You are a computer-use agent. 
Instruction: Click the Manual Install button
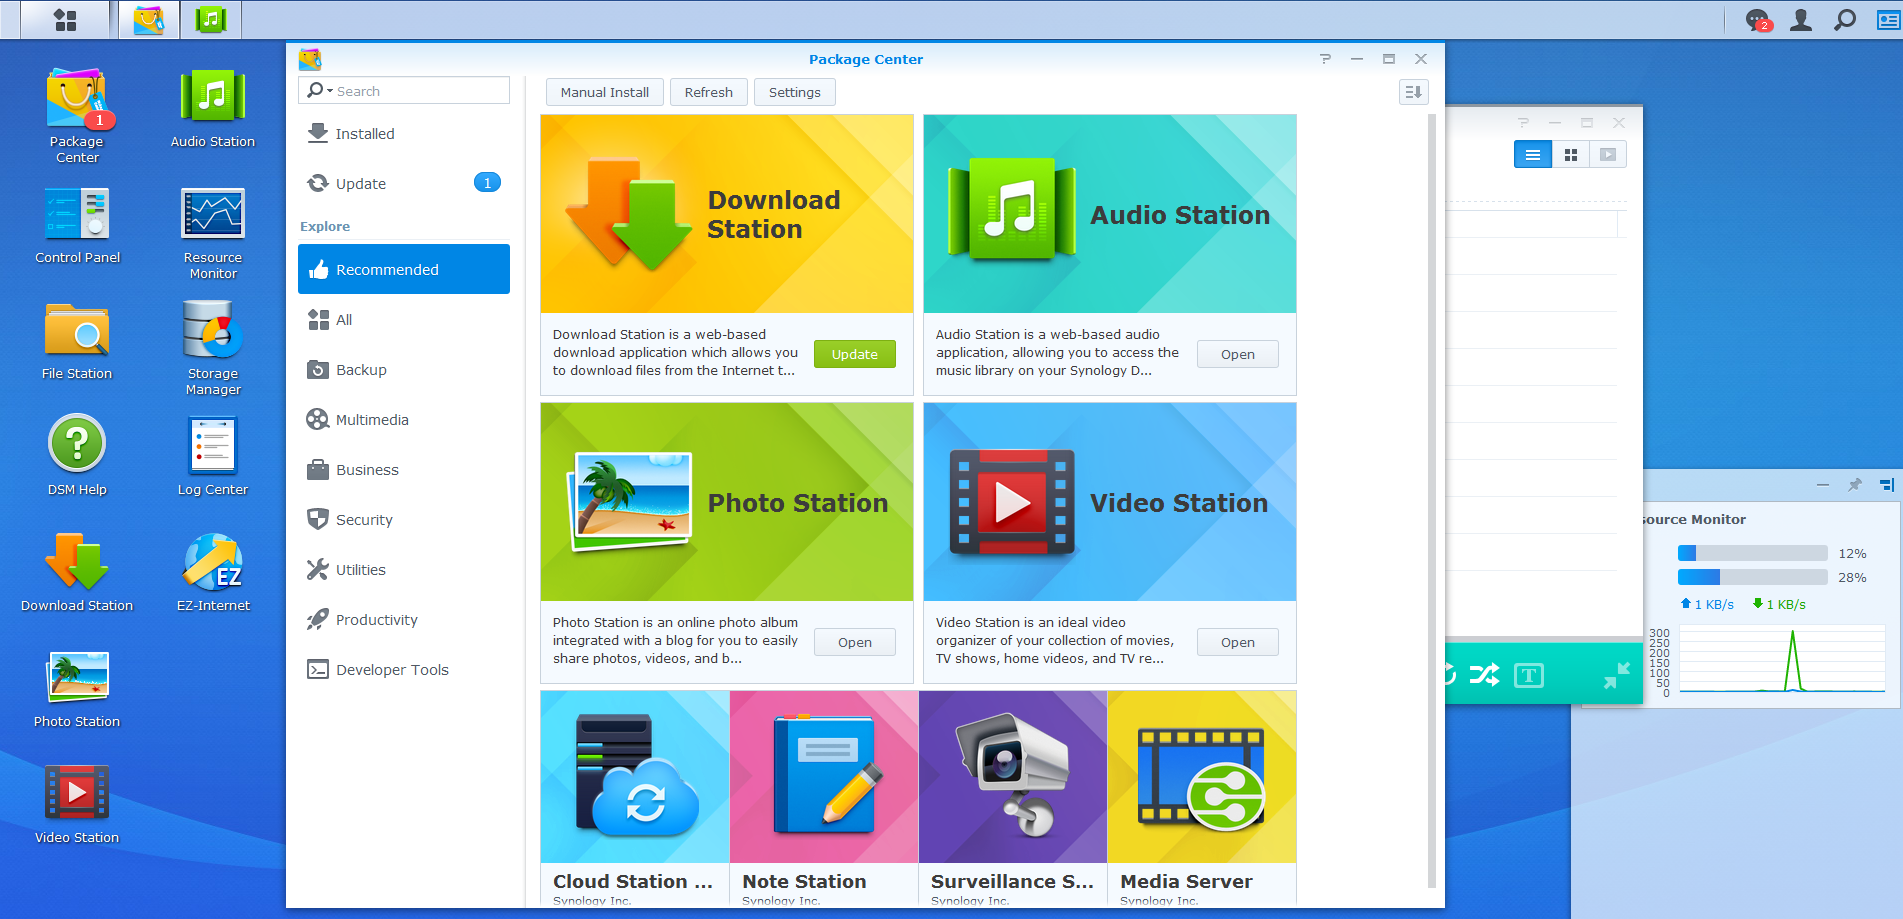pos(604,92)
